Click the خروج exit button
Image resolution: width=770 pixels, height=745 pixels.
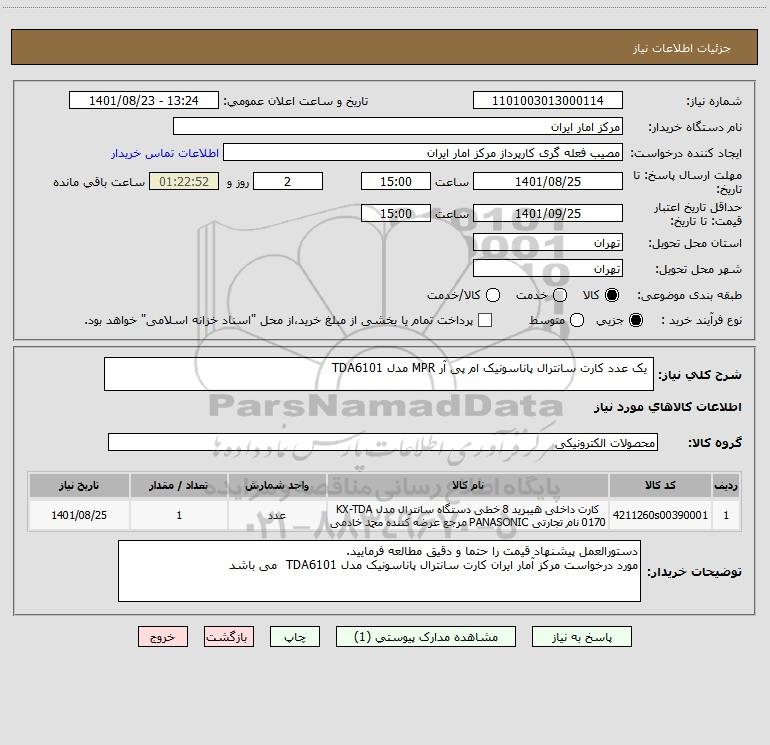pos(163,637)
